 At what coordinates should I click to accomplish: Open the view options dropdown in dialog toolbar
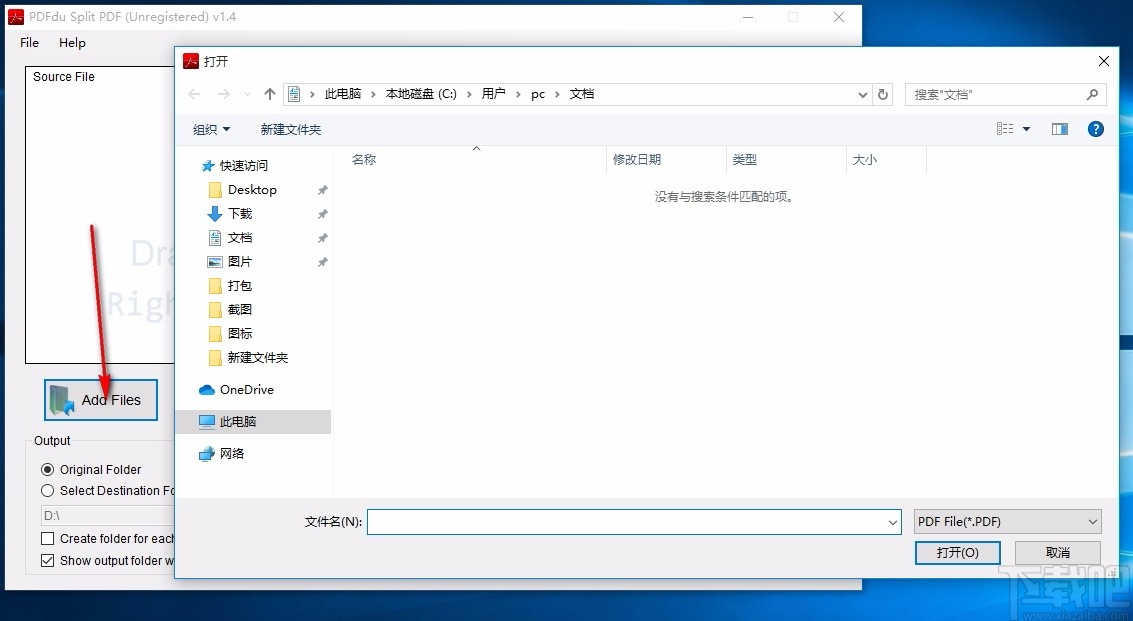point(1026,128)
